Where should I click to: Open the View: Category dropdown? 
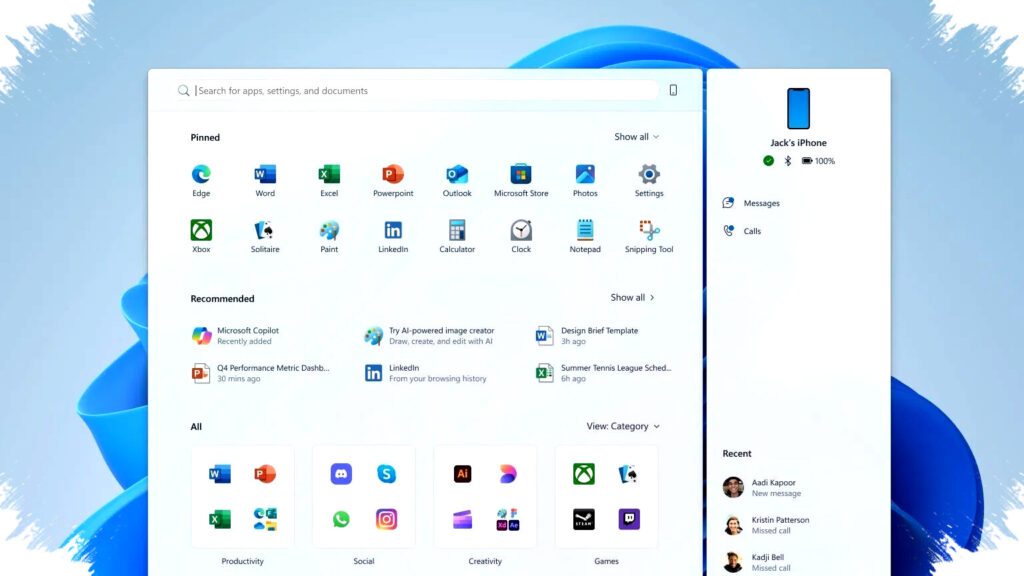[623, 426]
